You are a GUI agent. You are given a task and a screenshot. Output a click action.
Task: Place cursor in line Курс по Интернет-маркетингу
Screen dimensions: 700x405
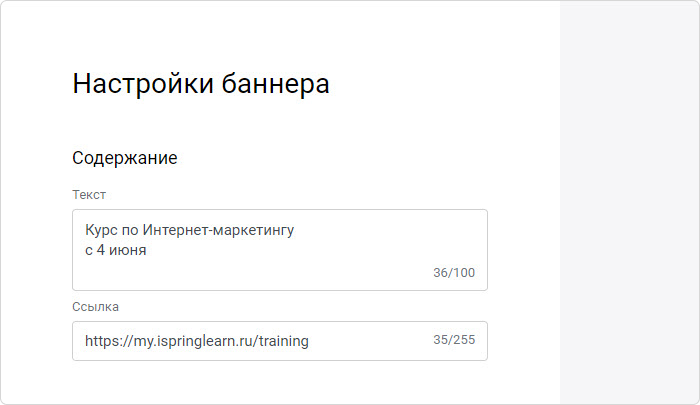point(189,230)
